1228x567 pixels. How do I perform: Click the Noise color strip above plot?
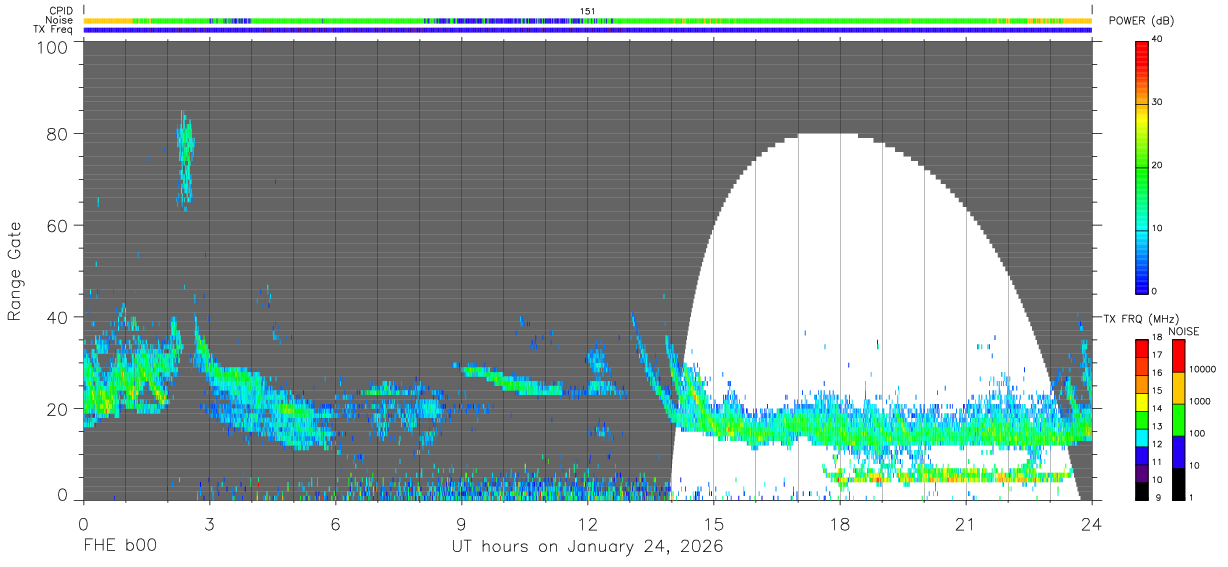tap(587, 20)
